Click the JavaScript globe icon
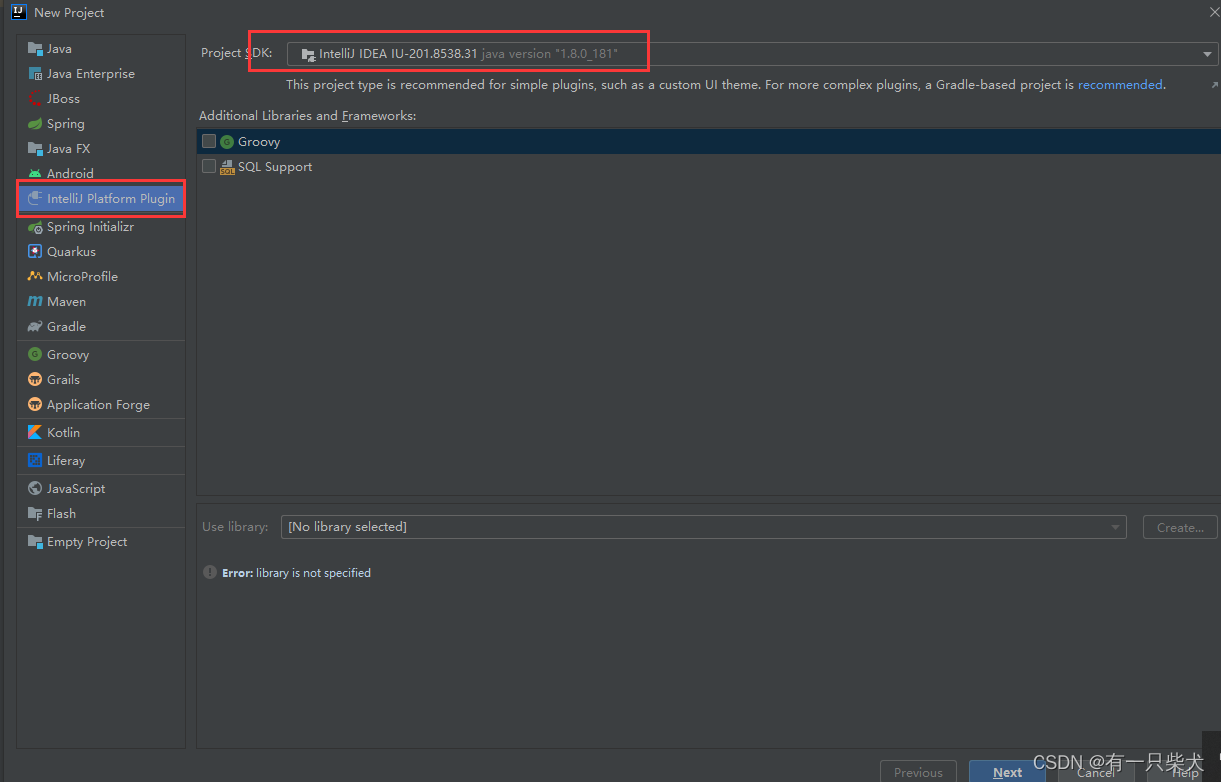Viewport: 1221px width, 782px height. coord(35,488)
